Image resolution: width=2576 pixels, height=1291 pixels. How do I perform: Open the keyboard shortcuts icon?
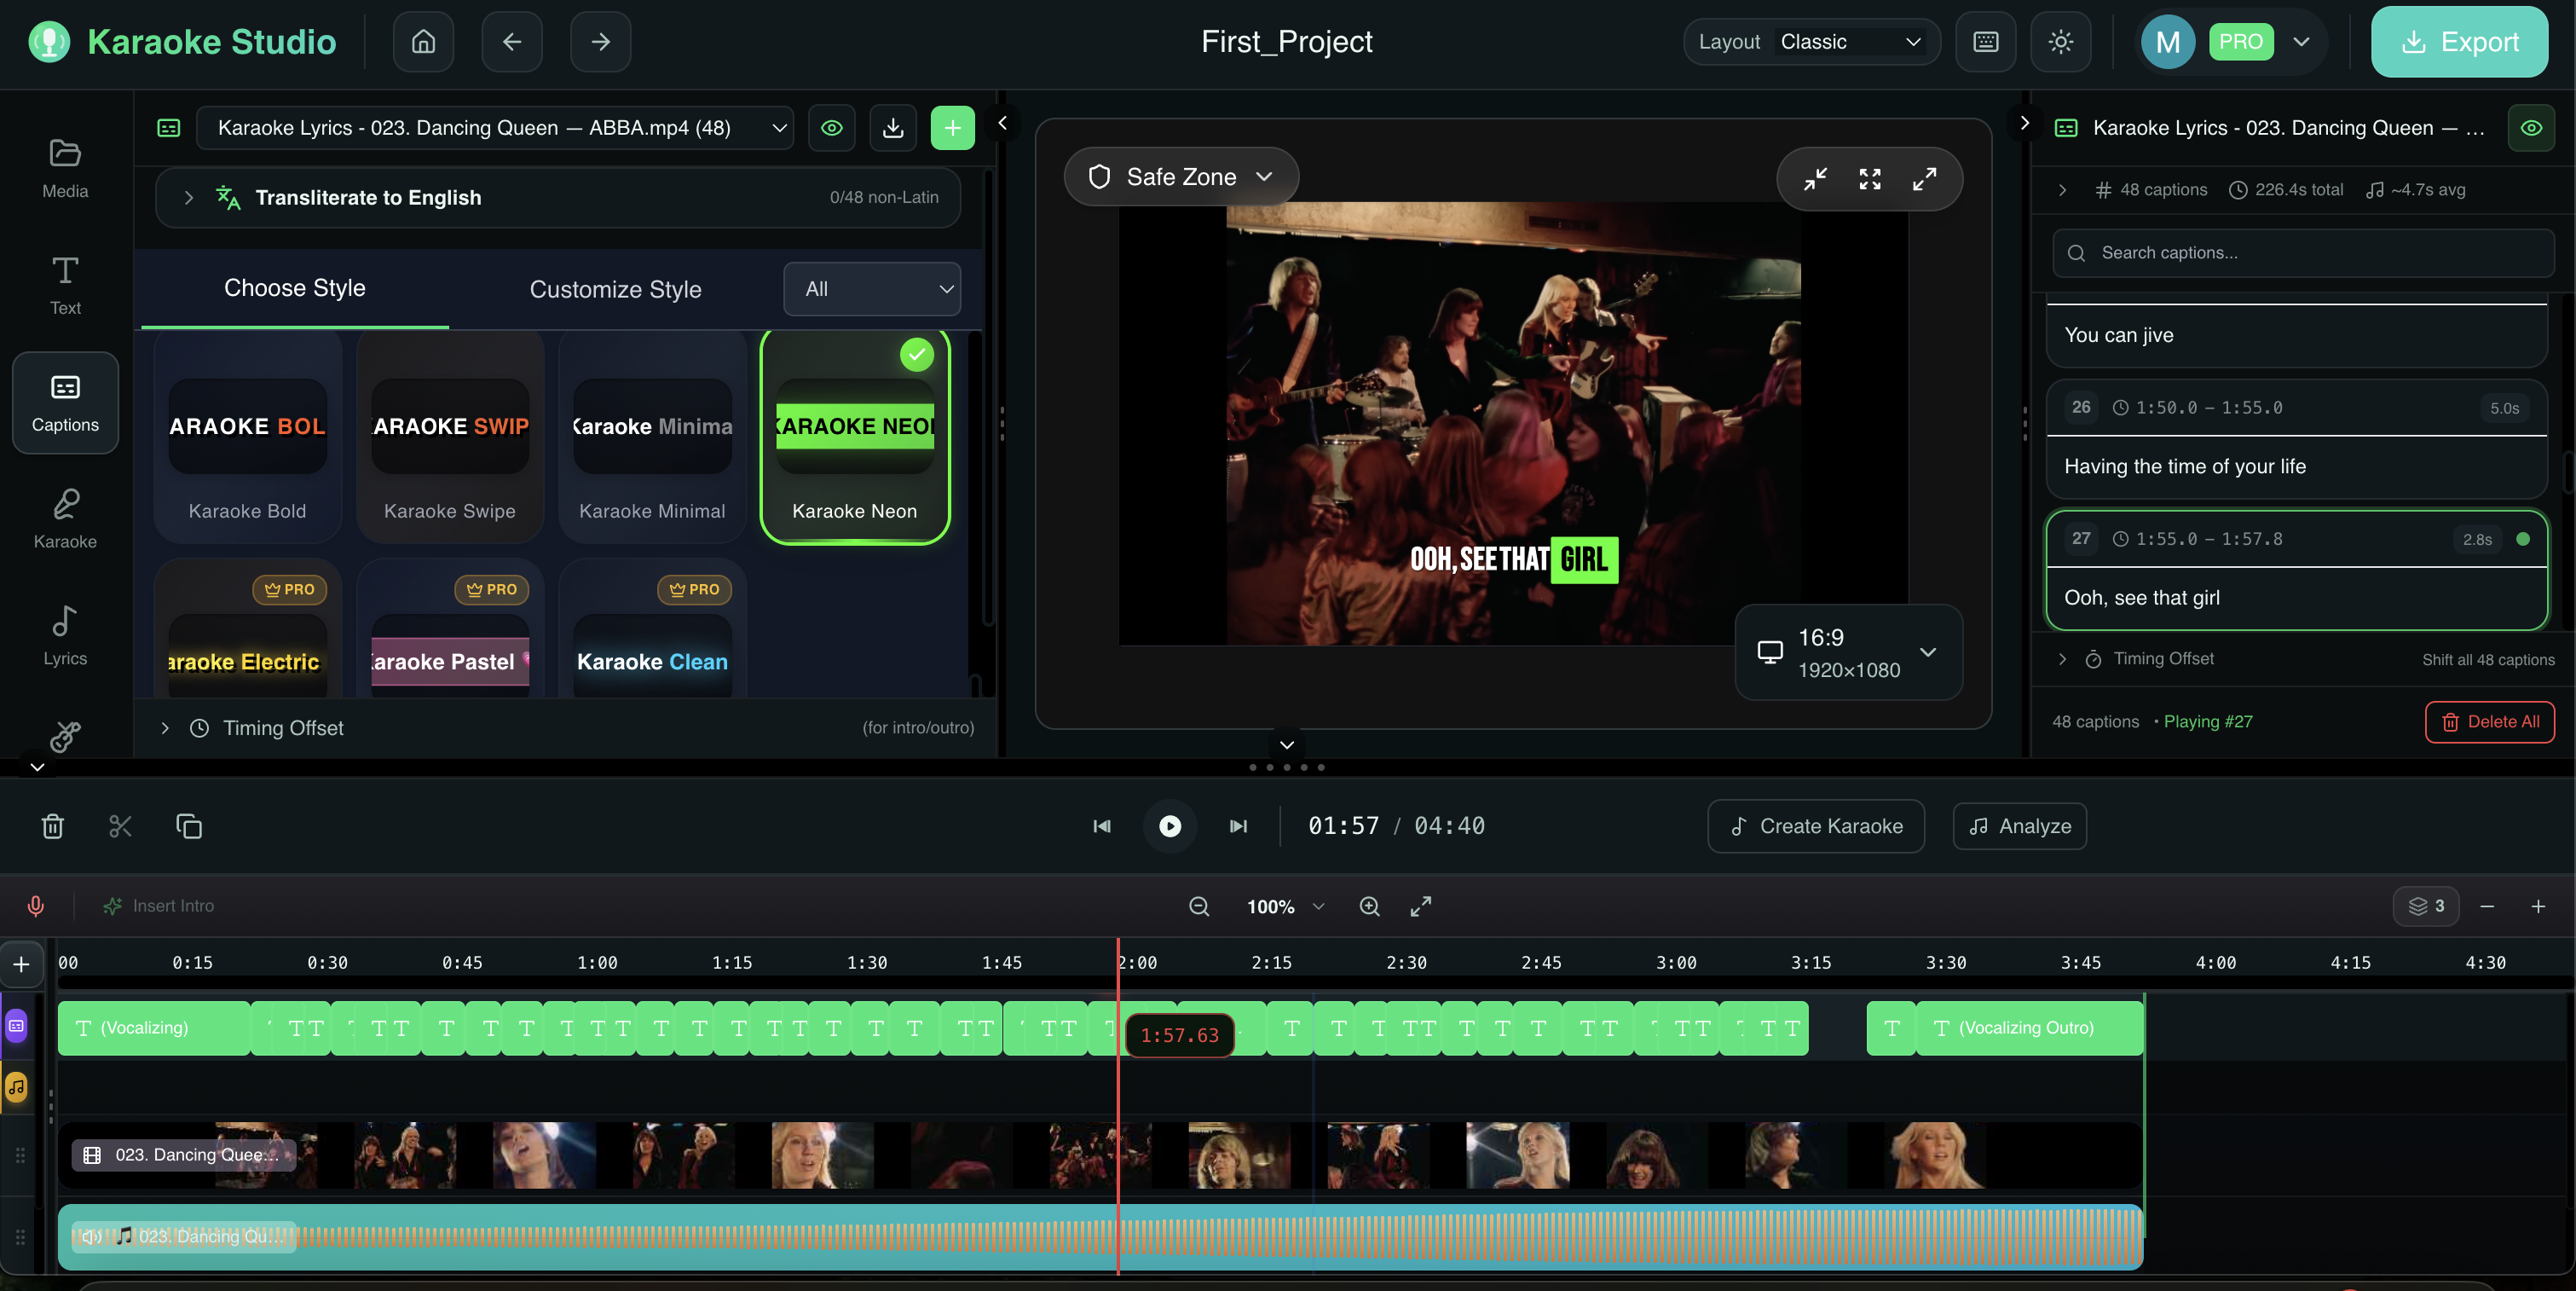[x=1985, y=42]
